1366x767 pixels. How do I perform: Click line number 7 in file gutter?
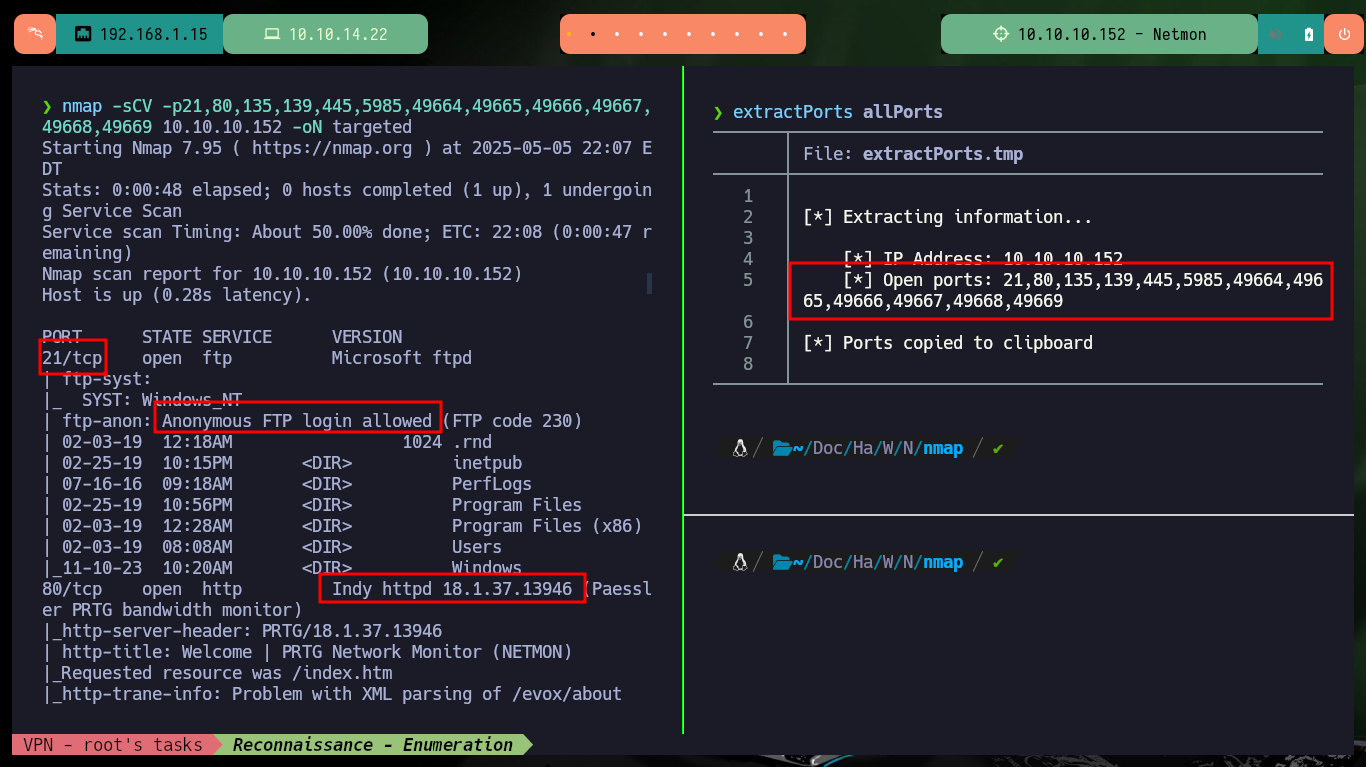pos(748,343)
